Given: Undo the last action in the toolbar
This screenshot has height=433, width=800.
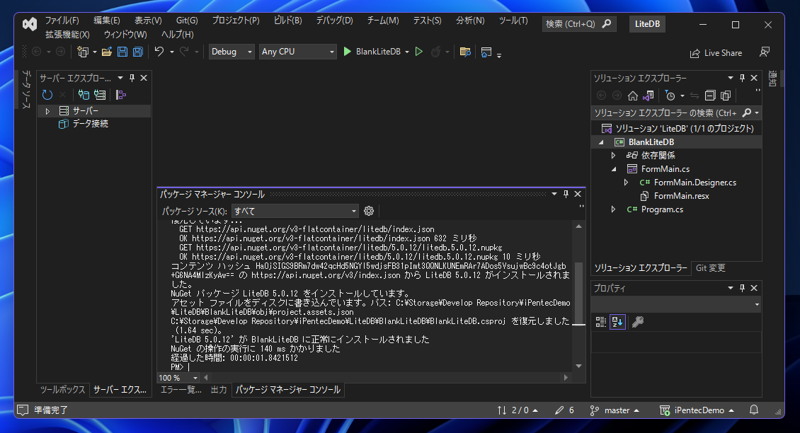Looking at the screenshot, I should point(159,52).
